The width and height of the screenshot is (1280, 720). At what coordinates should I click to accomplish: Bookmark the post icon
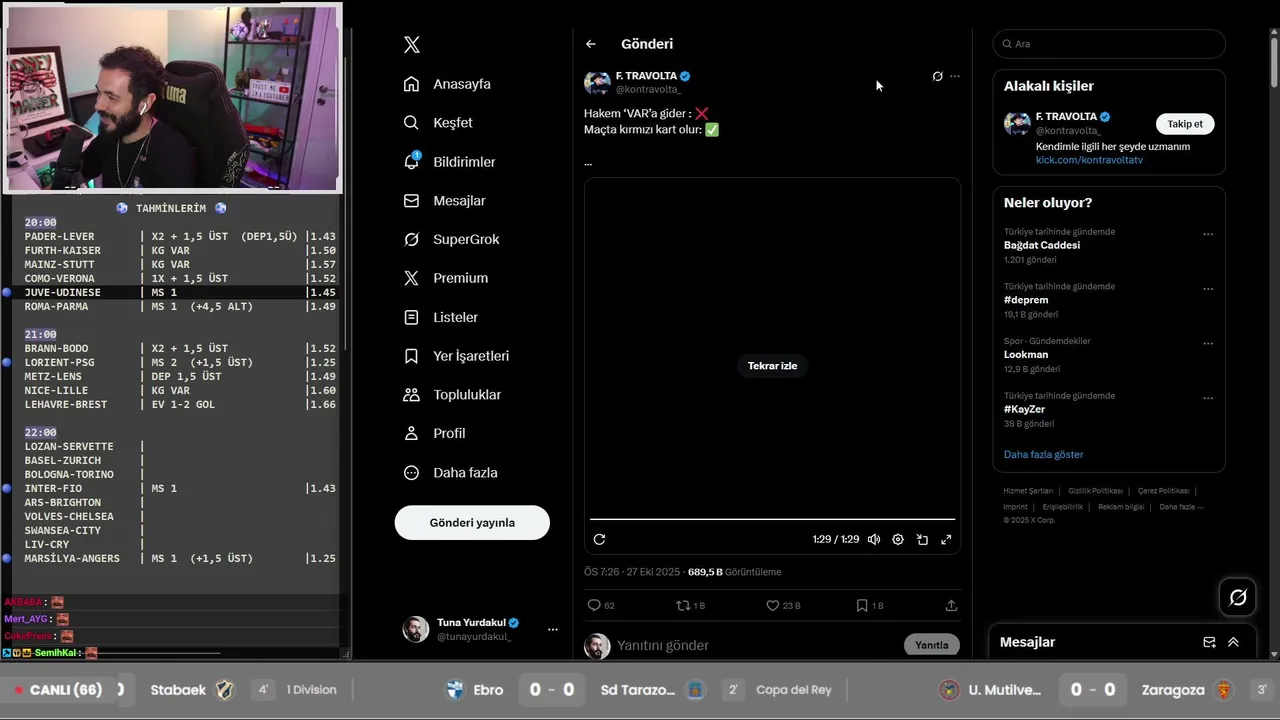point(862,605)
